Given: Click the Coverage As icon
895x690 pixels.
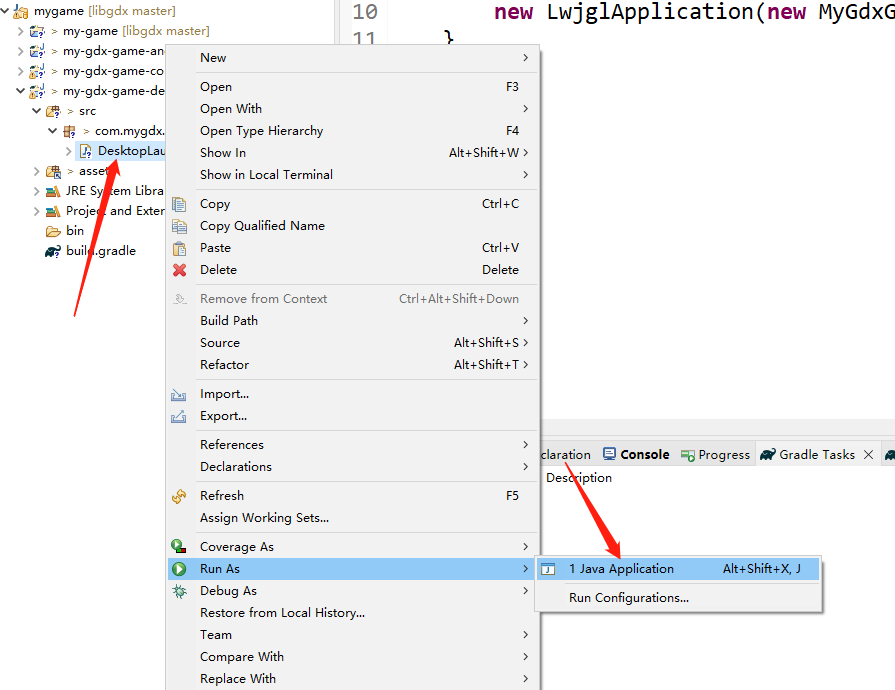Looking at the screenshot, I should point(179,547).
